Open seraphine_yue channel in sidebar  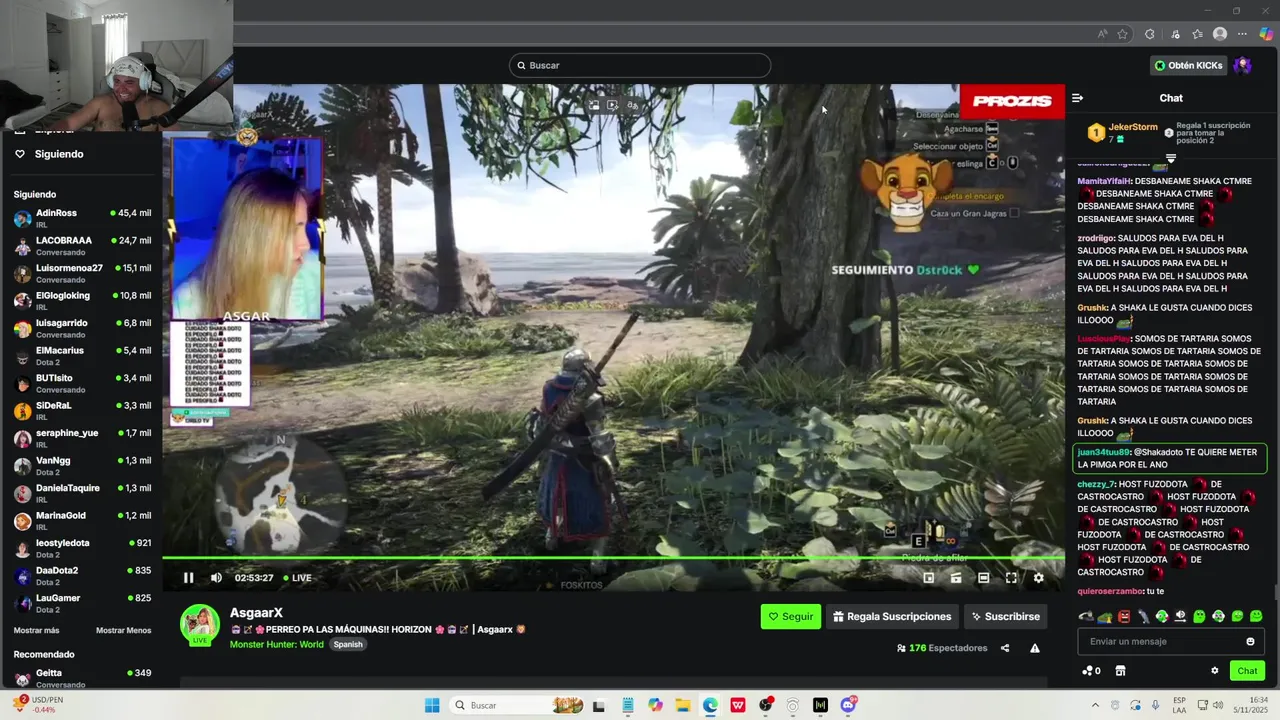coord(82,438)
